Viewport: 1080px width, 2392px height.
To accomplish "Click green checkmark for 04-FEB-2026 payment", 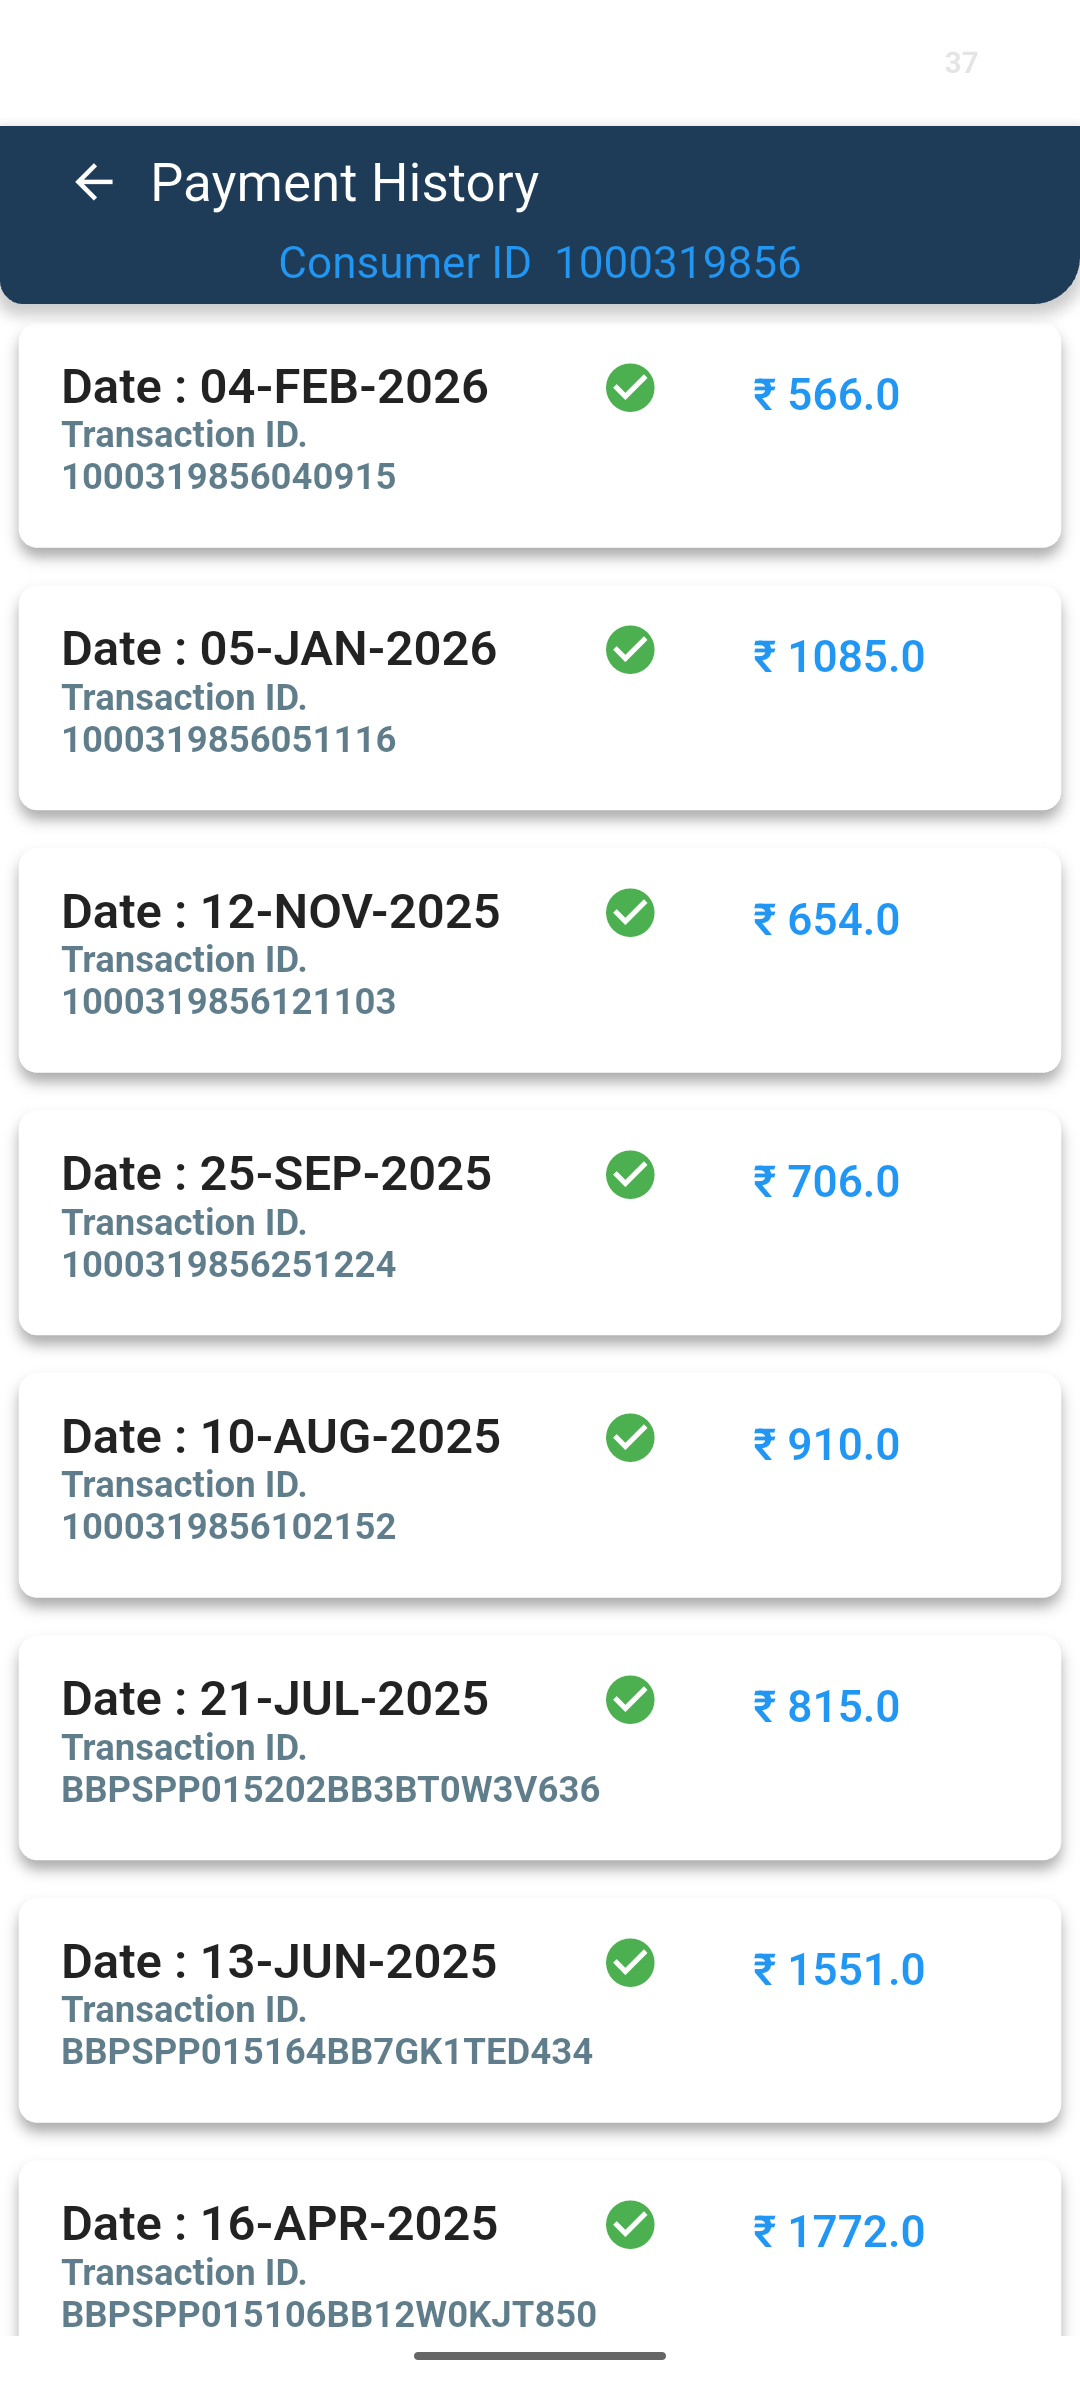I will (630, 388).
